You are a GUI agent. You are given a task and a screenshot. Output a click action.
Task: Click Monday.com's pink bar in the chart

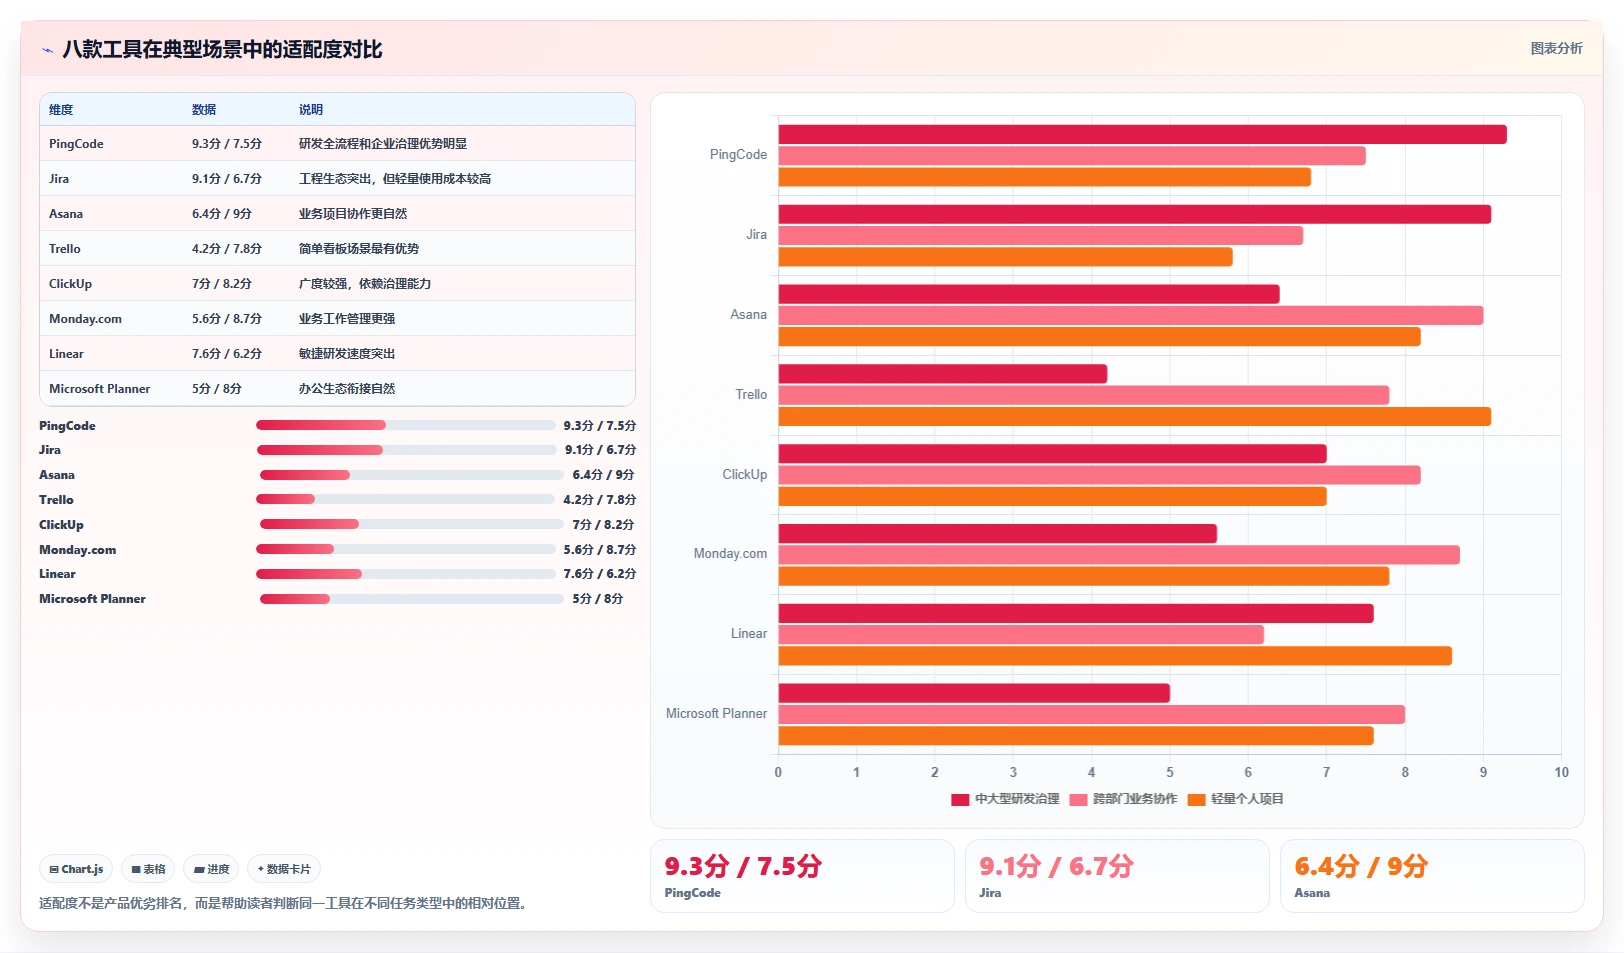coord(1119,555)
